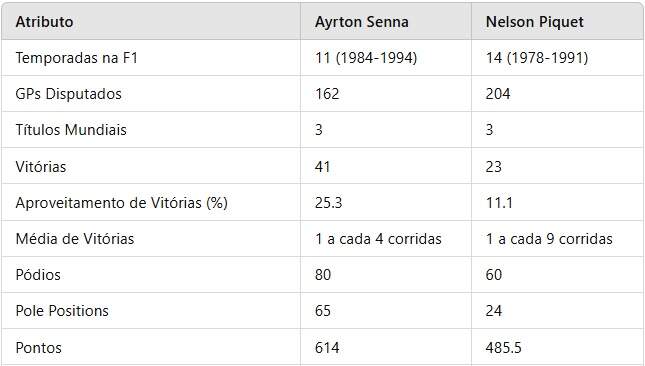Select the 25.3 percentage cell
645x366 pixels.
(328, 203)
